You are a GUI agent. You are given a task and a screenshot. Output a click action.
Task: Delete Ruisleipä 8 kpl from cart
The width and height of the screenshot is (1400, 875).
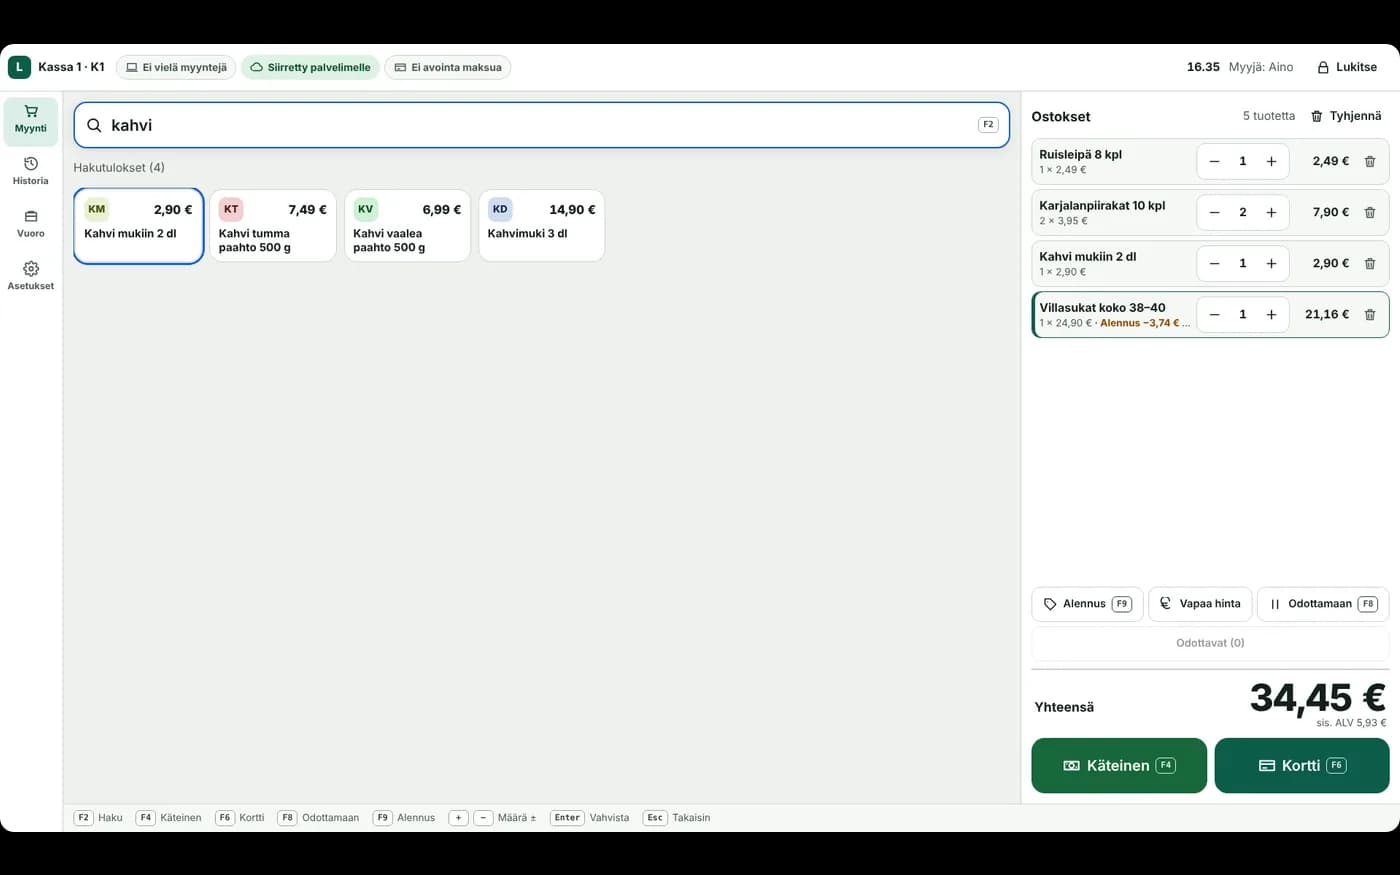pyautogui.click(x=1370, y=161)
